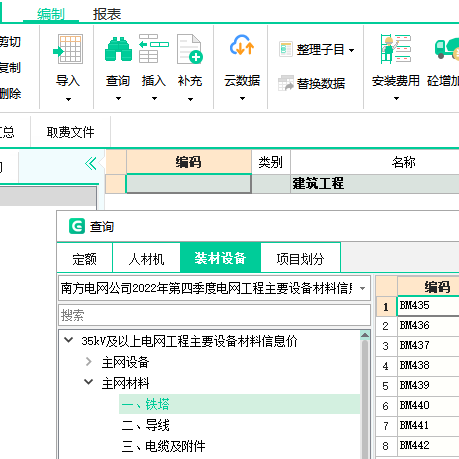Open the 整理子目 dropdown arrow

click(352, 51)
